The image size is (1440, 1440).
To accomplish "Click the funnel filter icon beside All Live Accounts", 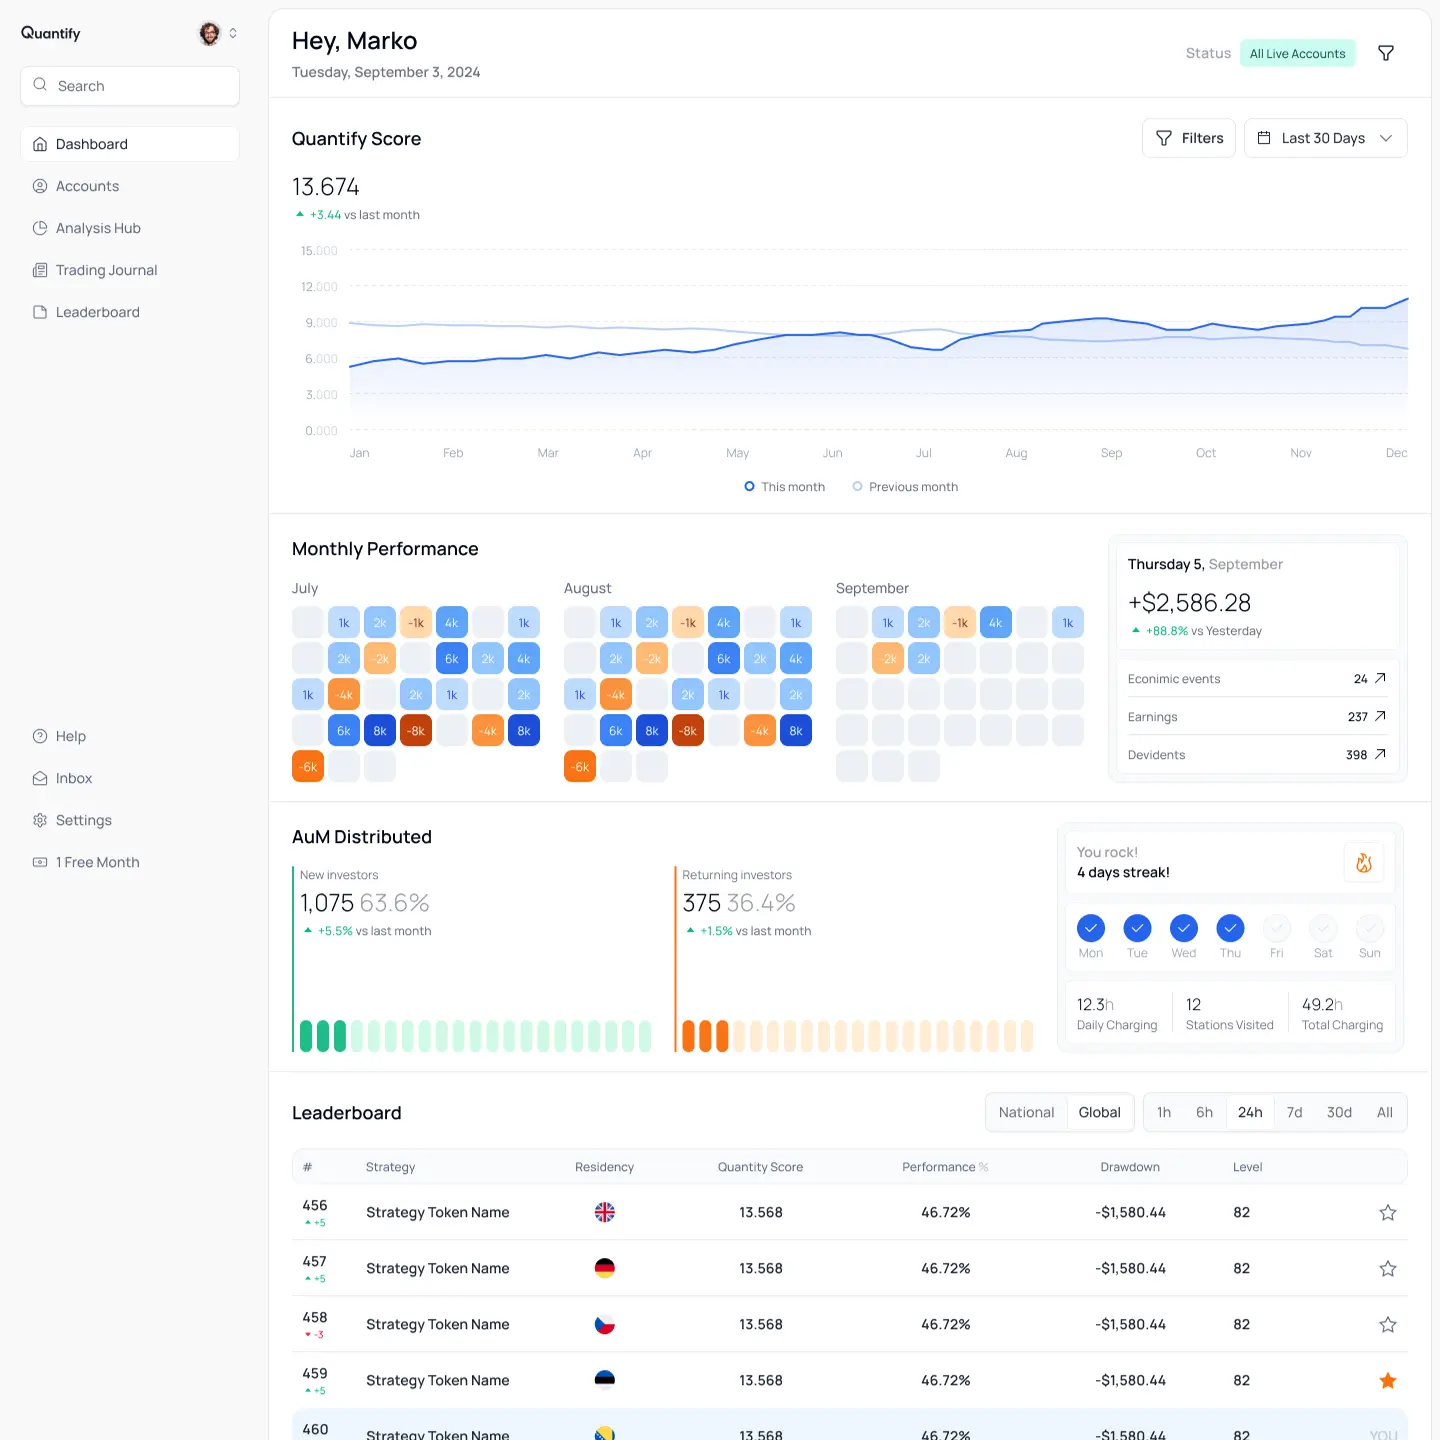I will tap(1386, 53).
